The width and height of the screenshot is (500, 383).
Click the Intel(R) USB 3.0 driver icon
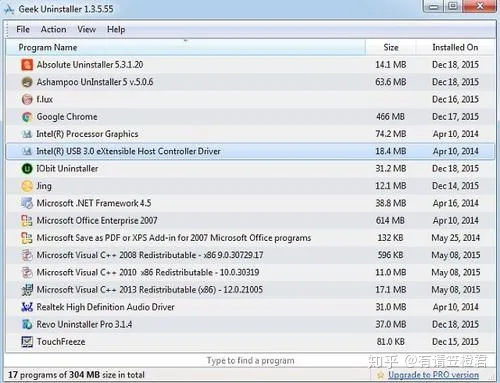(27, 151)
